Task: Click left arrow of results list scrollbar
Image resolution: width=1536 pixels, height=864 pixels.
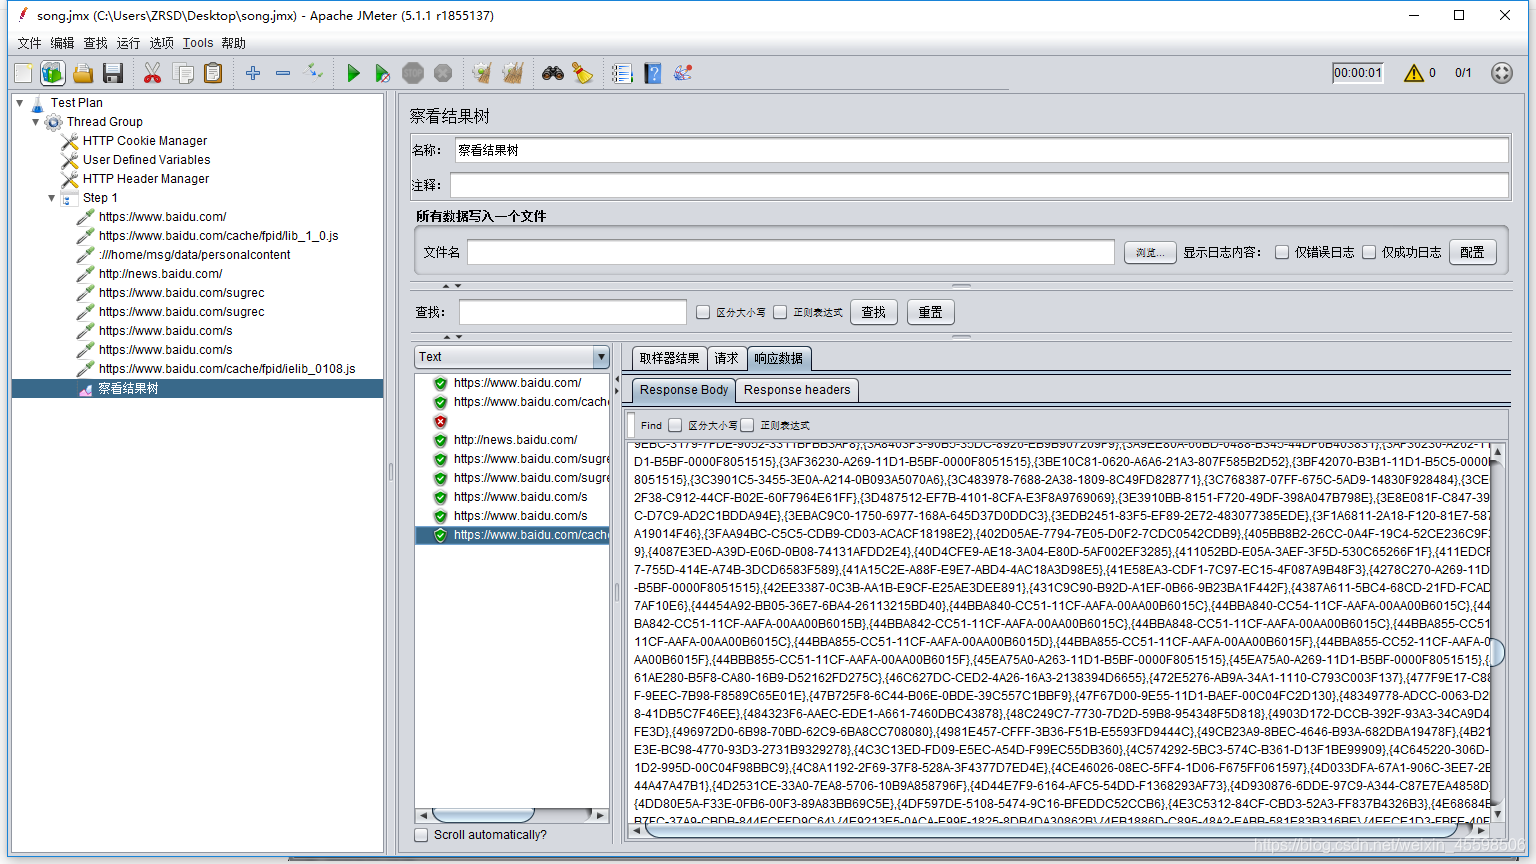Action: [424, 815]
